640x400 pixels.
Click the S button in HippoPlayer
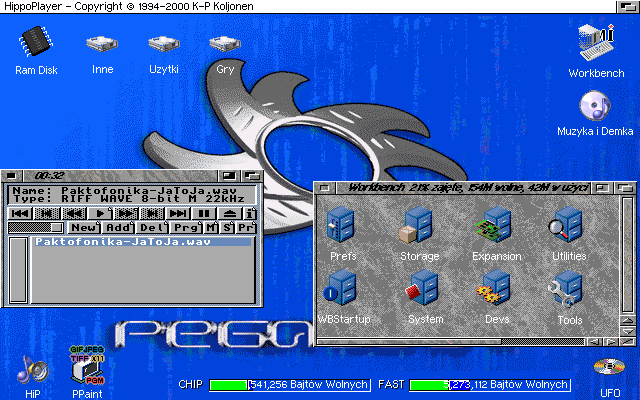coord(227,227)
